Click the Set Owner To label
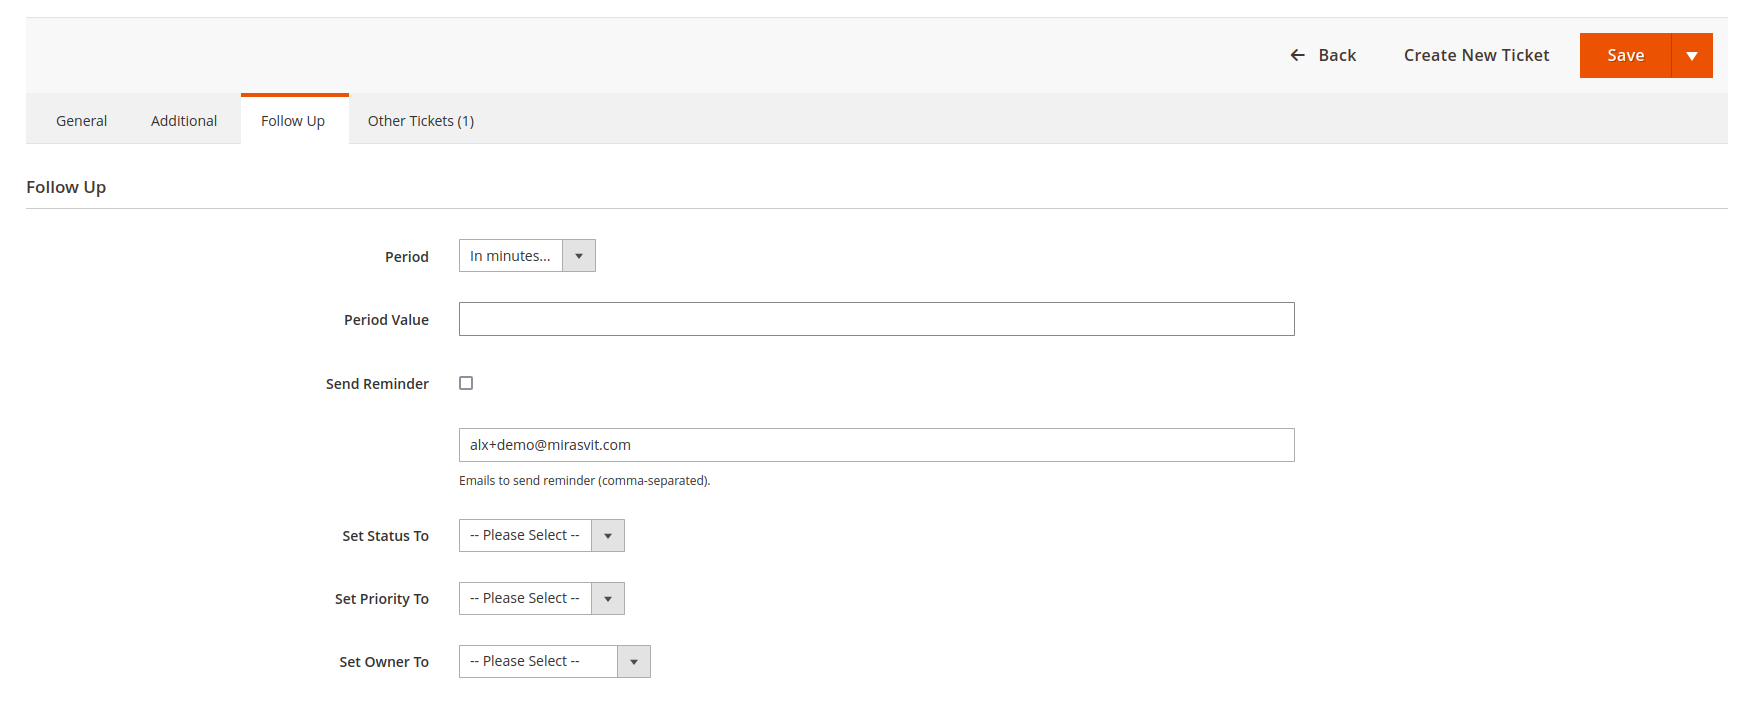The image size is (1751, 705). coord(384,662)
